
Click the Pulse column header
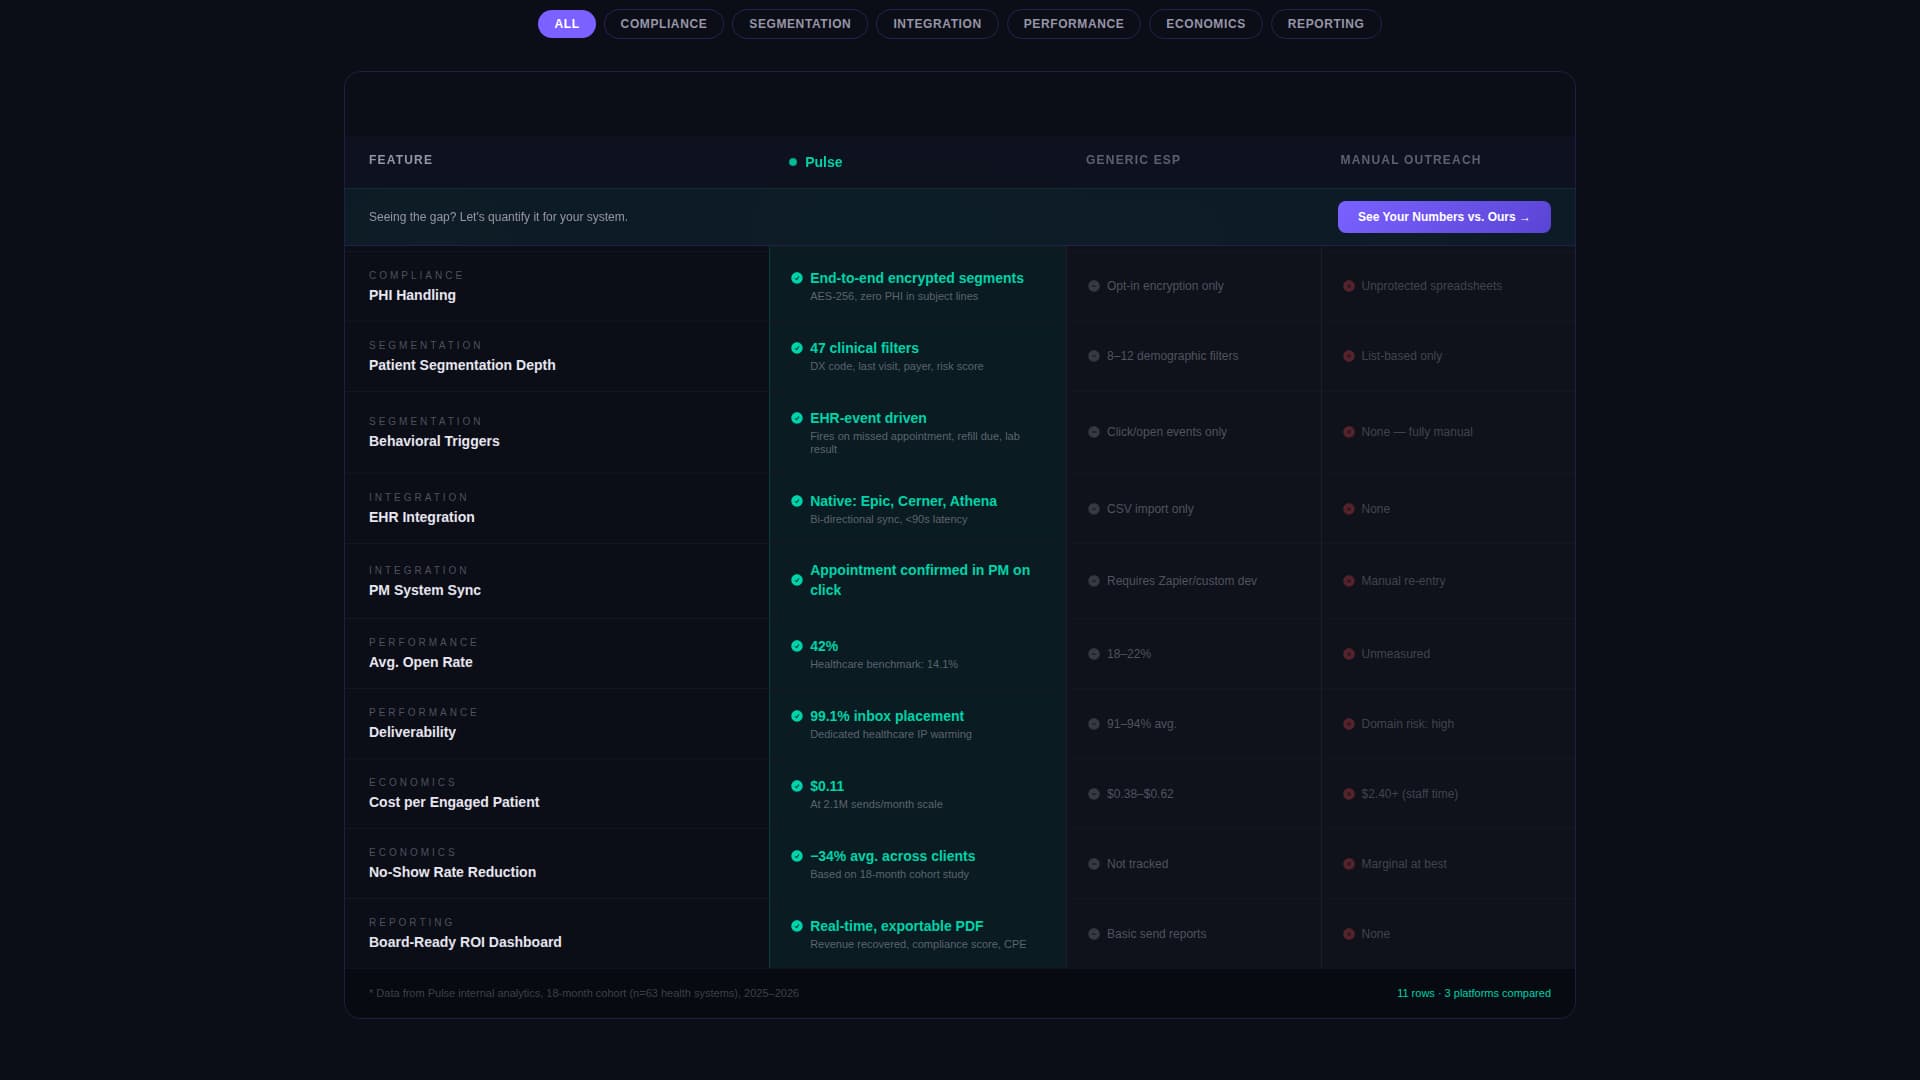click(x=823, y=162)
